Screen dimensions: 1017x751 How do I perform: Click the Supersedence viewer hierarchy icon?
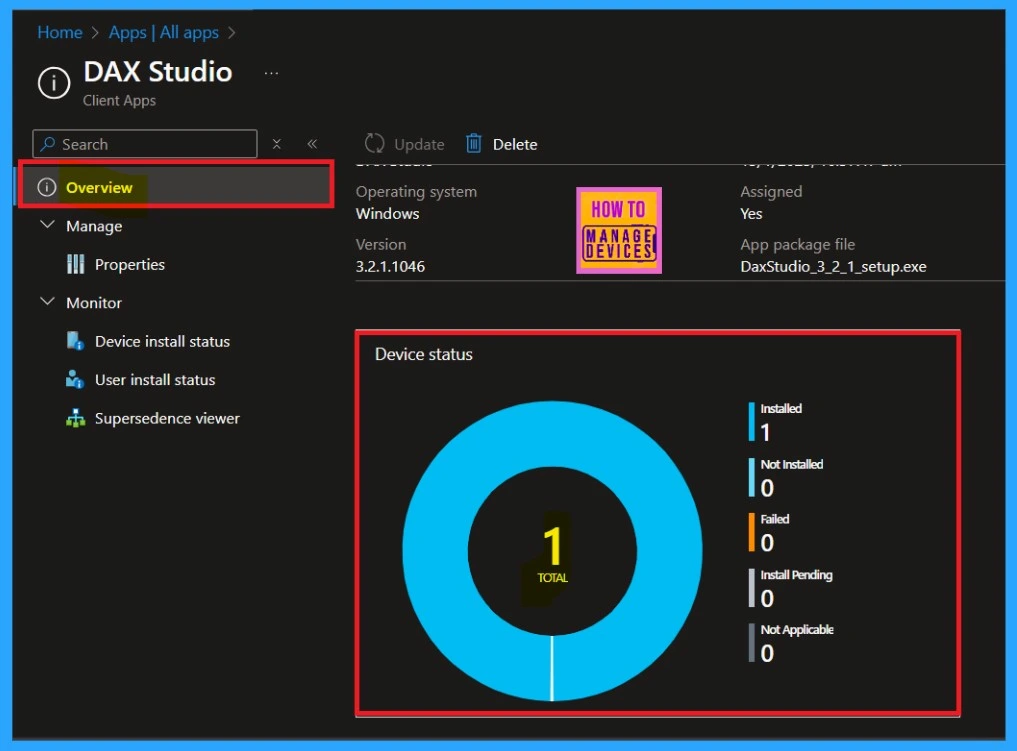click(x=75, y=418)
